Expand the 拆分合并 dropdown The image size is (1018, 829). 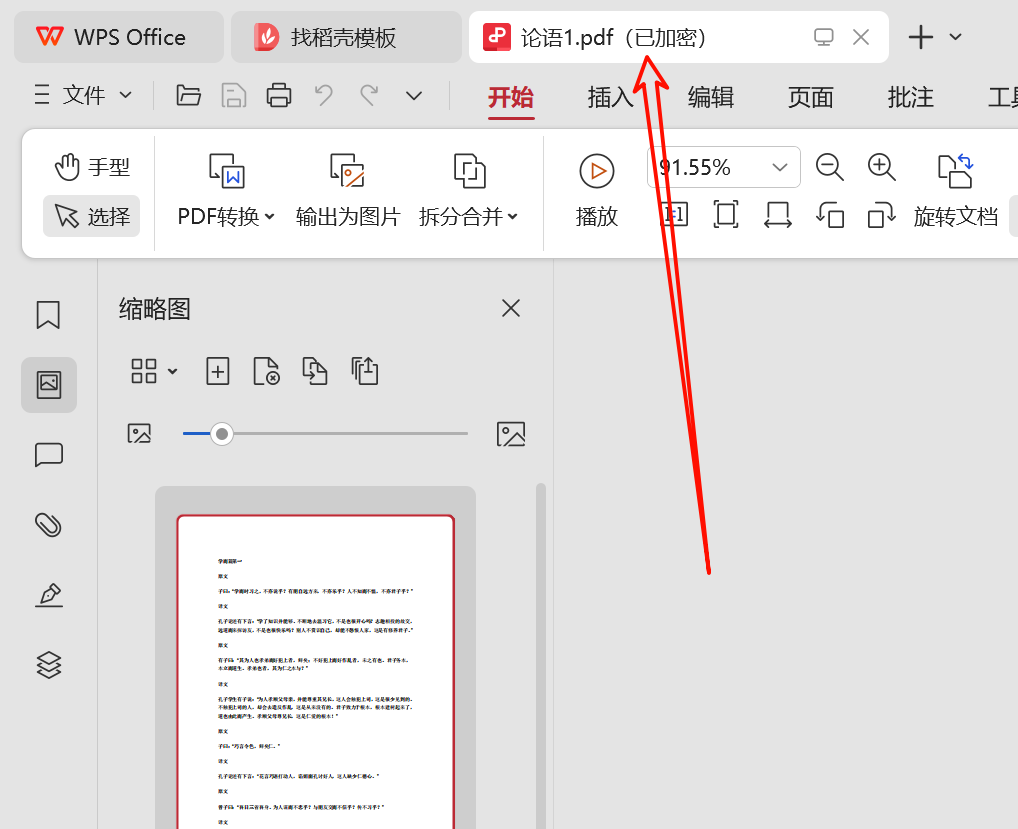tap(468, 216)
